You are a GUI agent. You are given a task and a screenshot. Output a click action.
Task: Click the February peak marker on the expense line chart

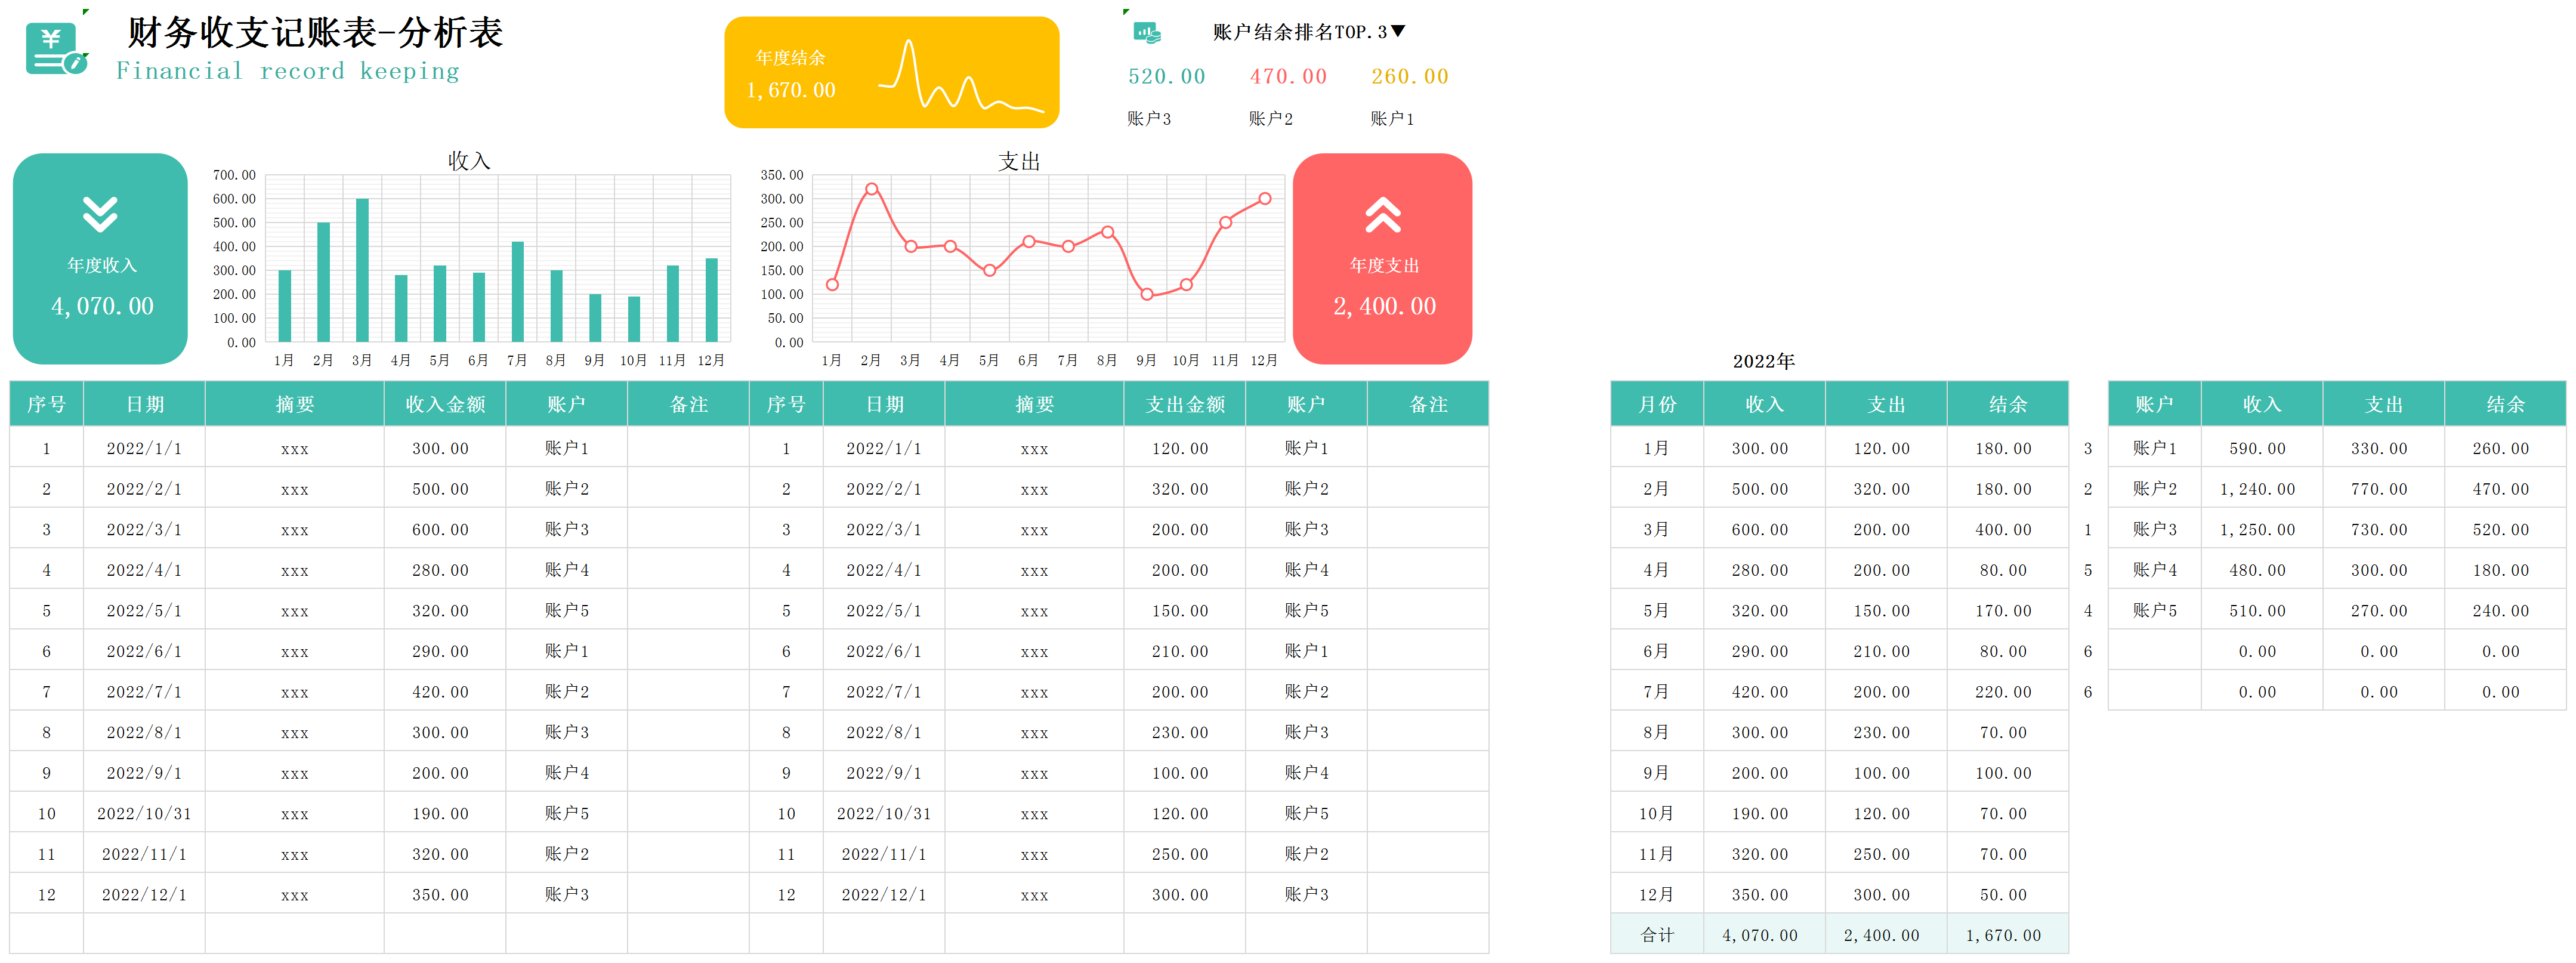coord(871,189)
